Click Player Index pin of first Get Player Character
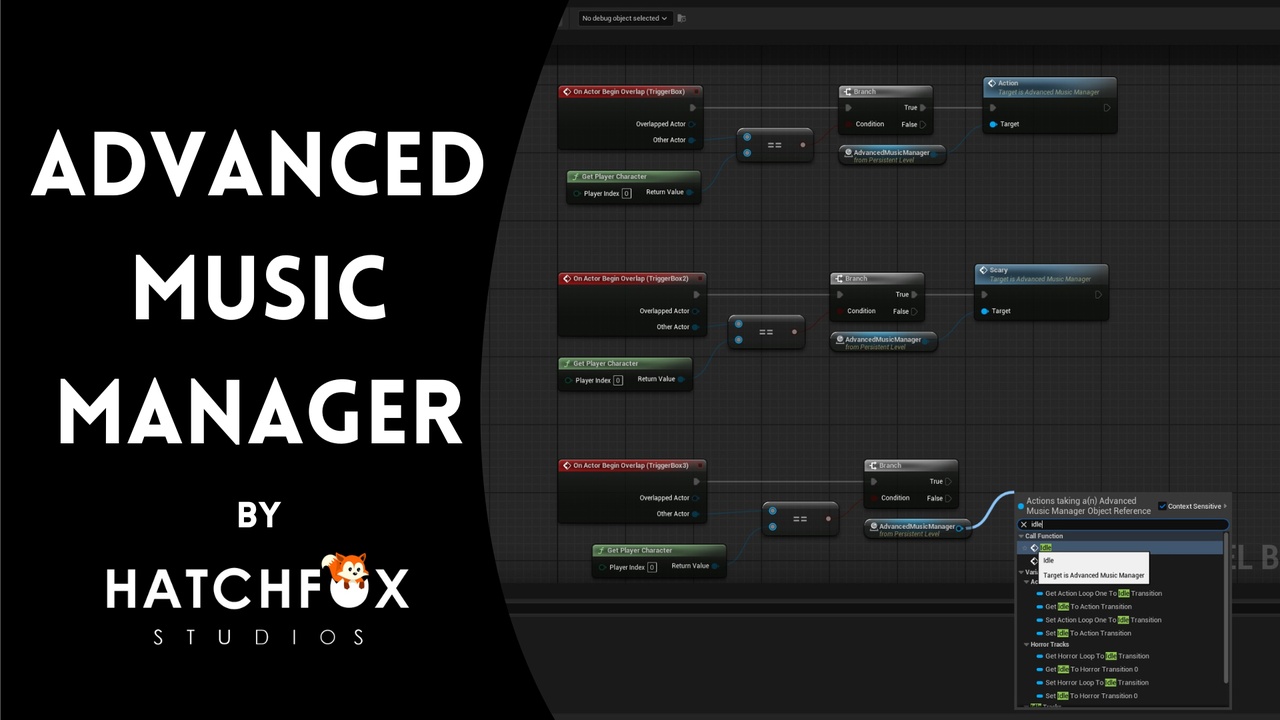 pos(577,193)
